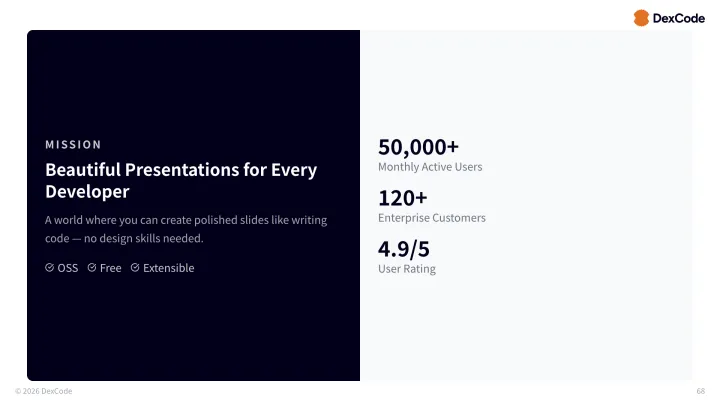The height and width of the screenshot is (405, 720).
Task: Click the slide page number 68
Action: (700, 391)
